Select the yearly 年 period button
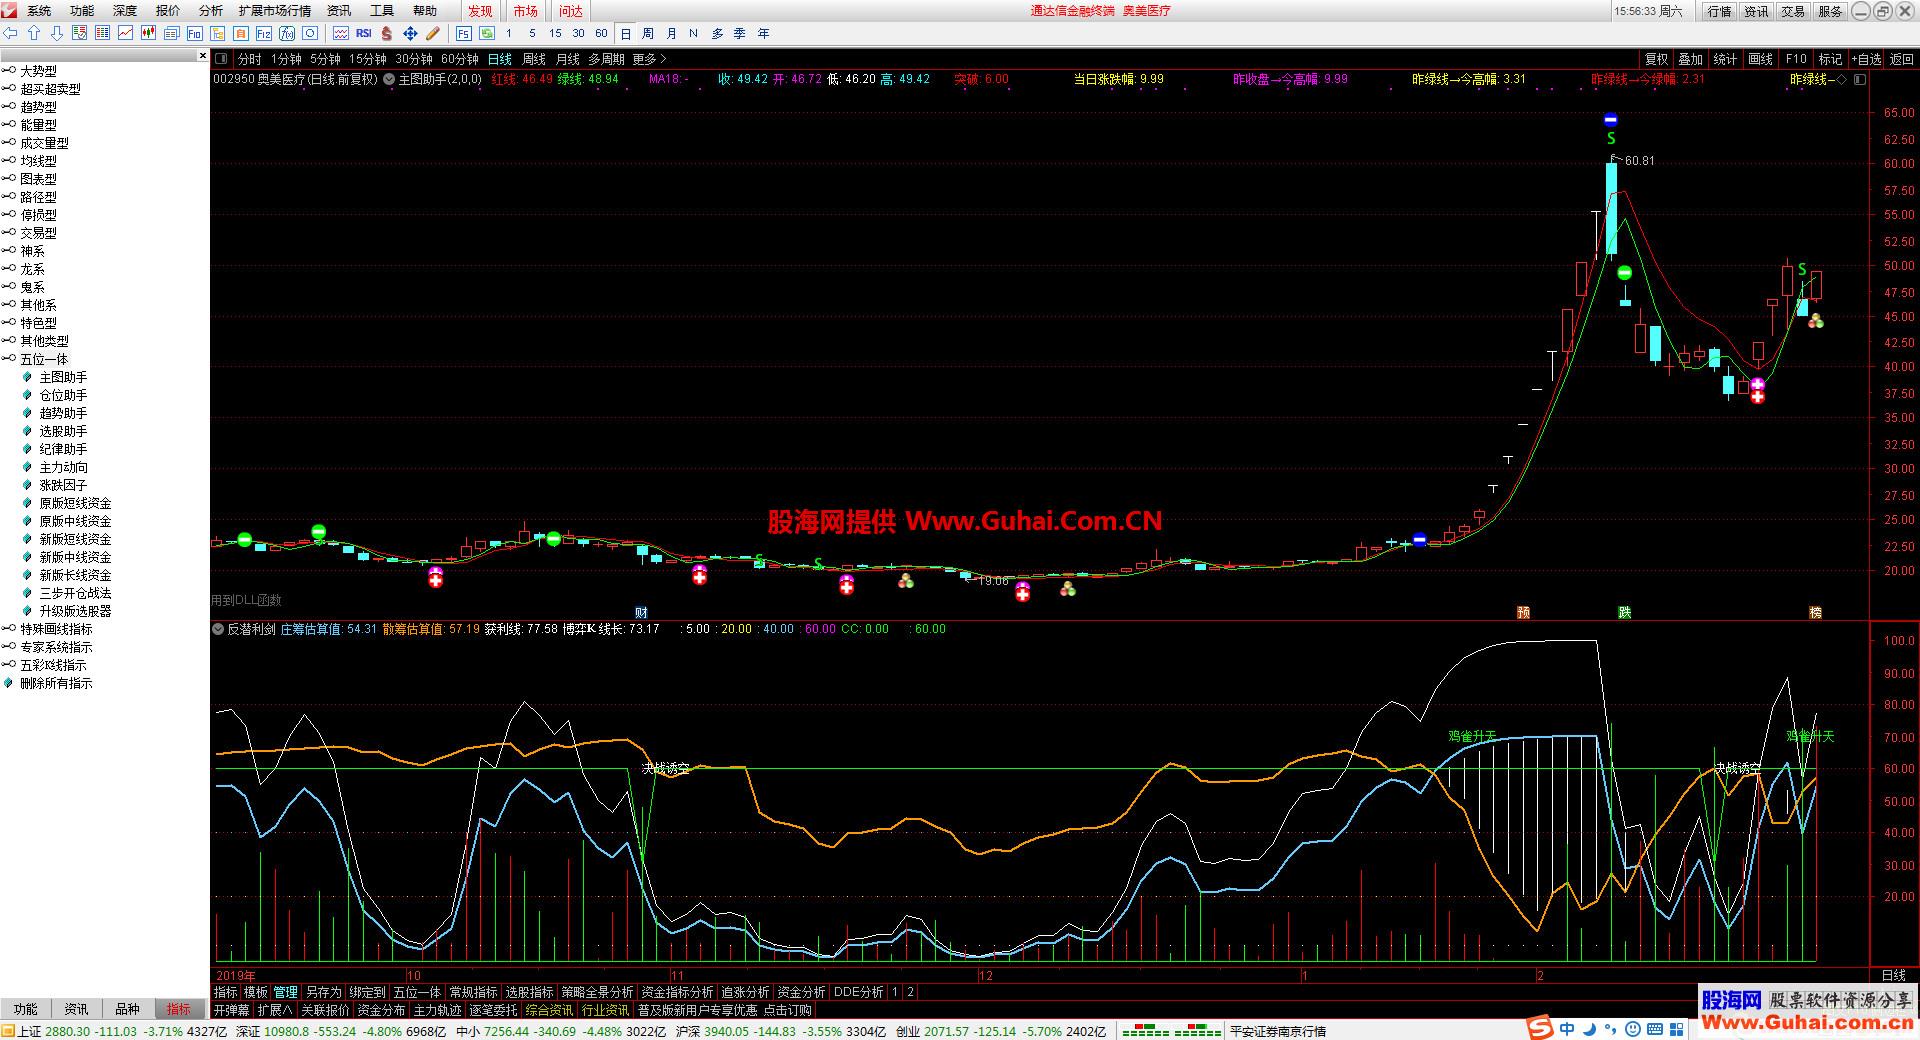1920x1040 pixels. pyautogui.click(x=763, y=33)
